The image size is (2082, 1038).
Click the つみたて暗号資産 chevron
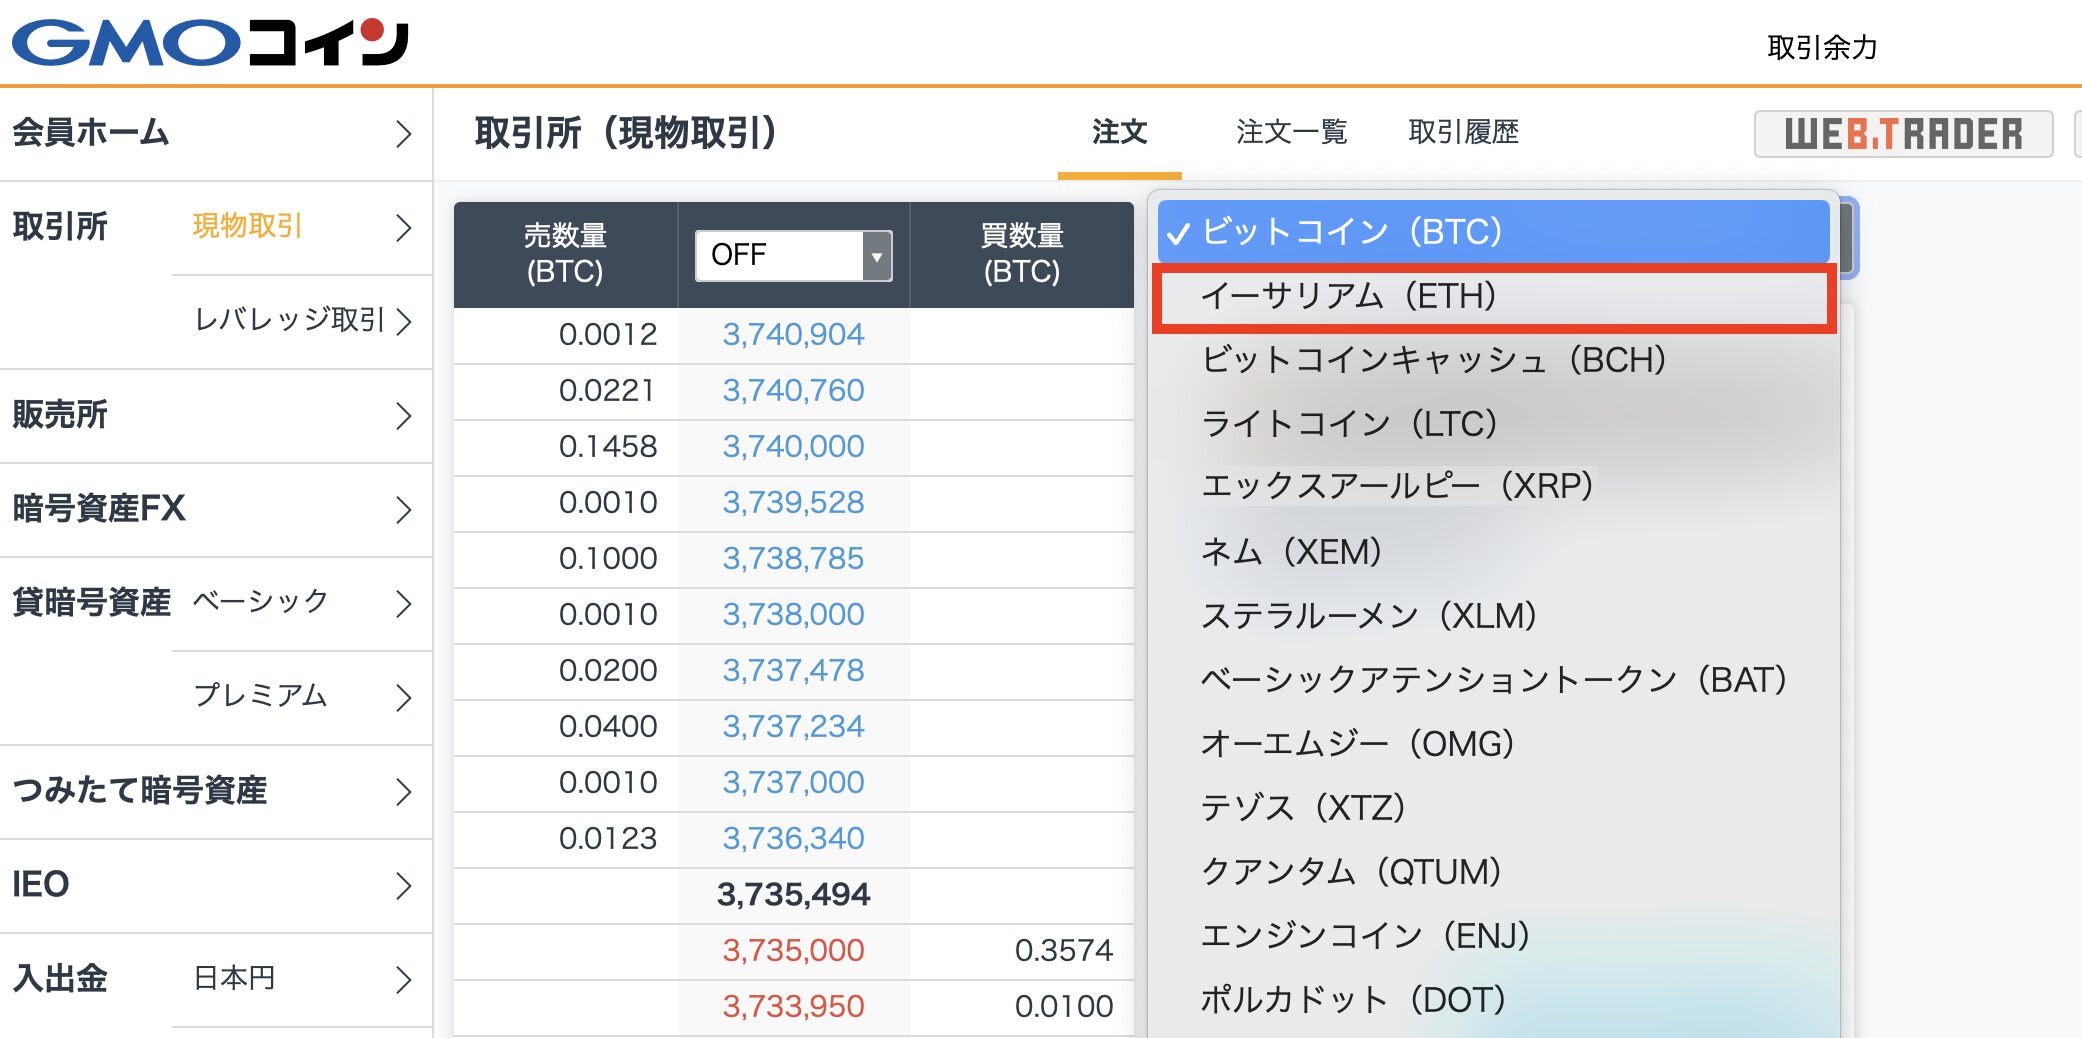403,792
